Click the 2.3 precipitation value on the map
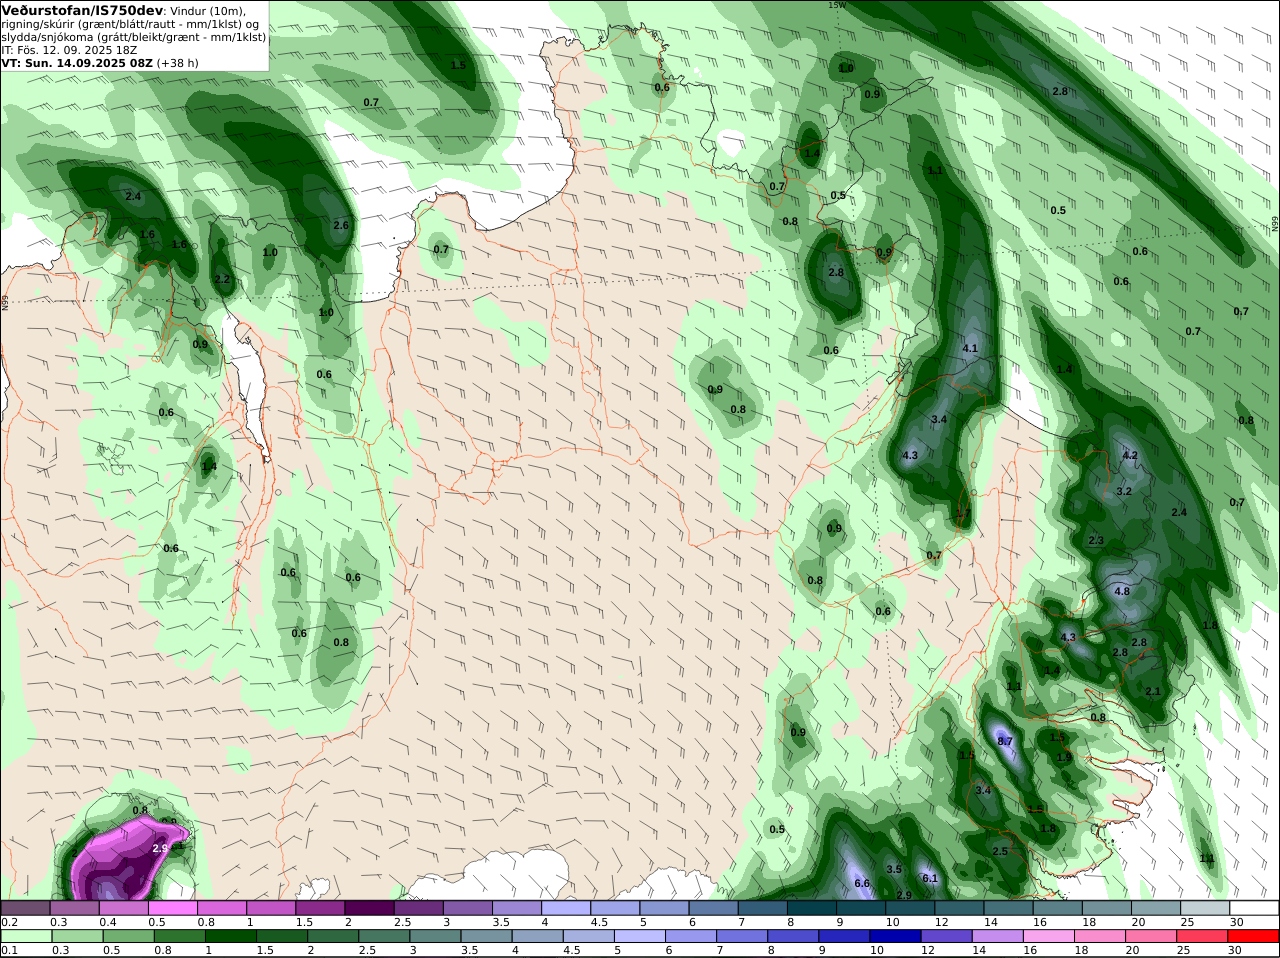This screenshot has height=958, width=1280. [x=1095, y=540]
